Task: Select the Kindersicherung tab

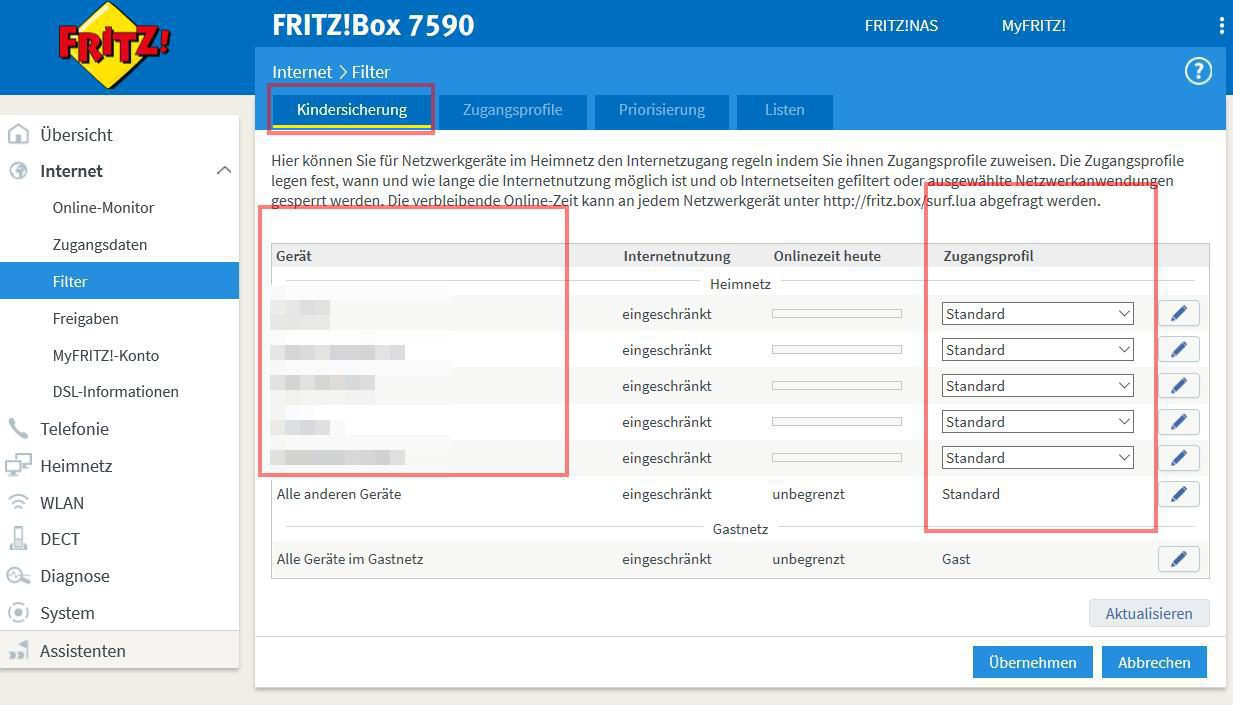Action: pyautogui.click(x=352, y=110)
